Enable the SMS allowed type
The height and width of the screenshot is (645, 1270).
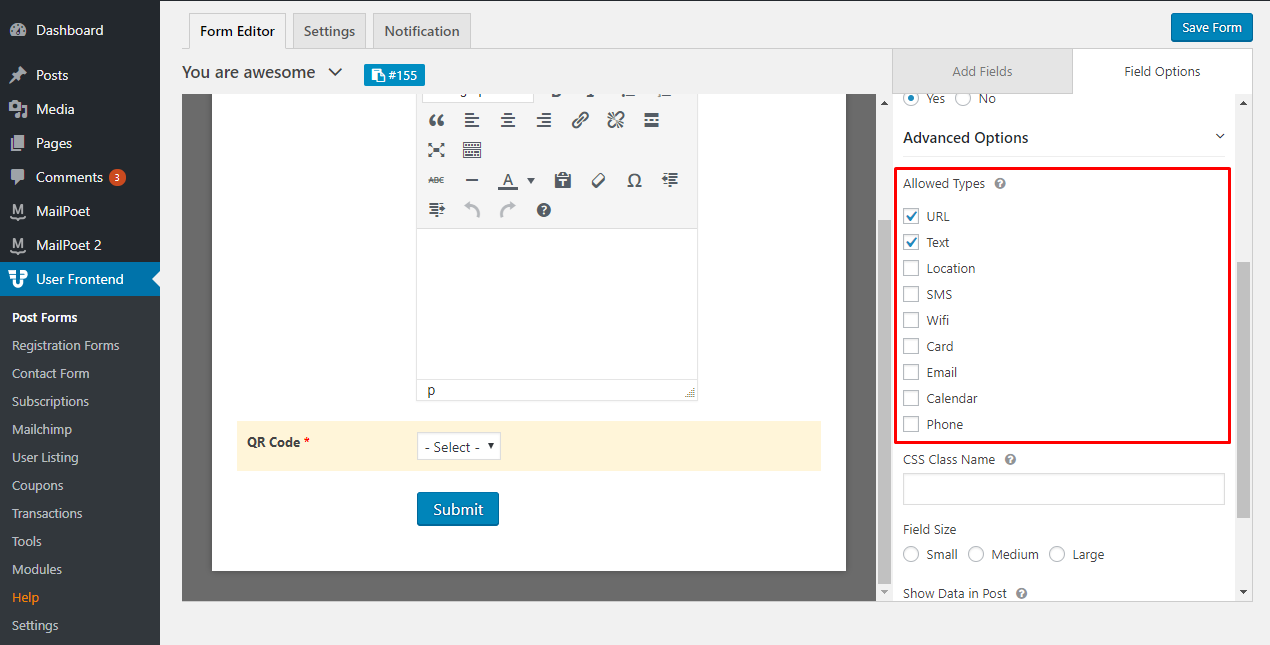911,294
